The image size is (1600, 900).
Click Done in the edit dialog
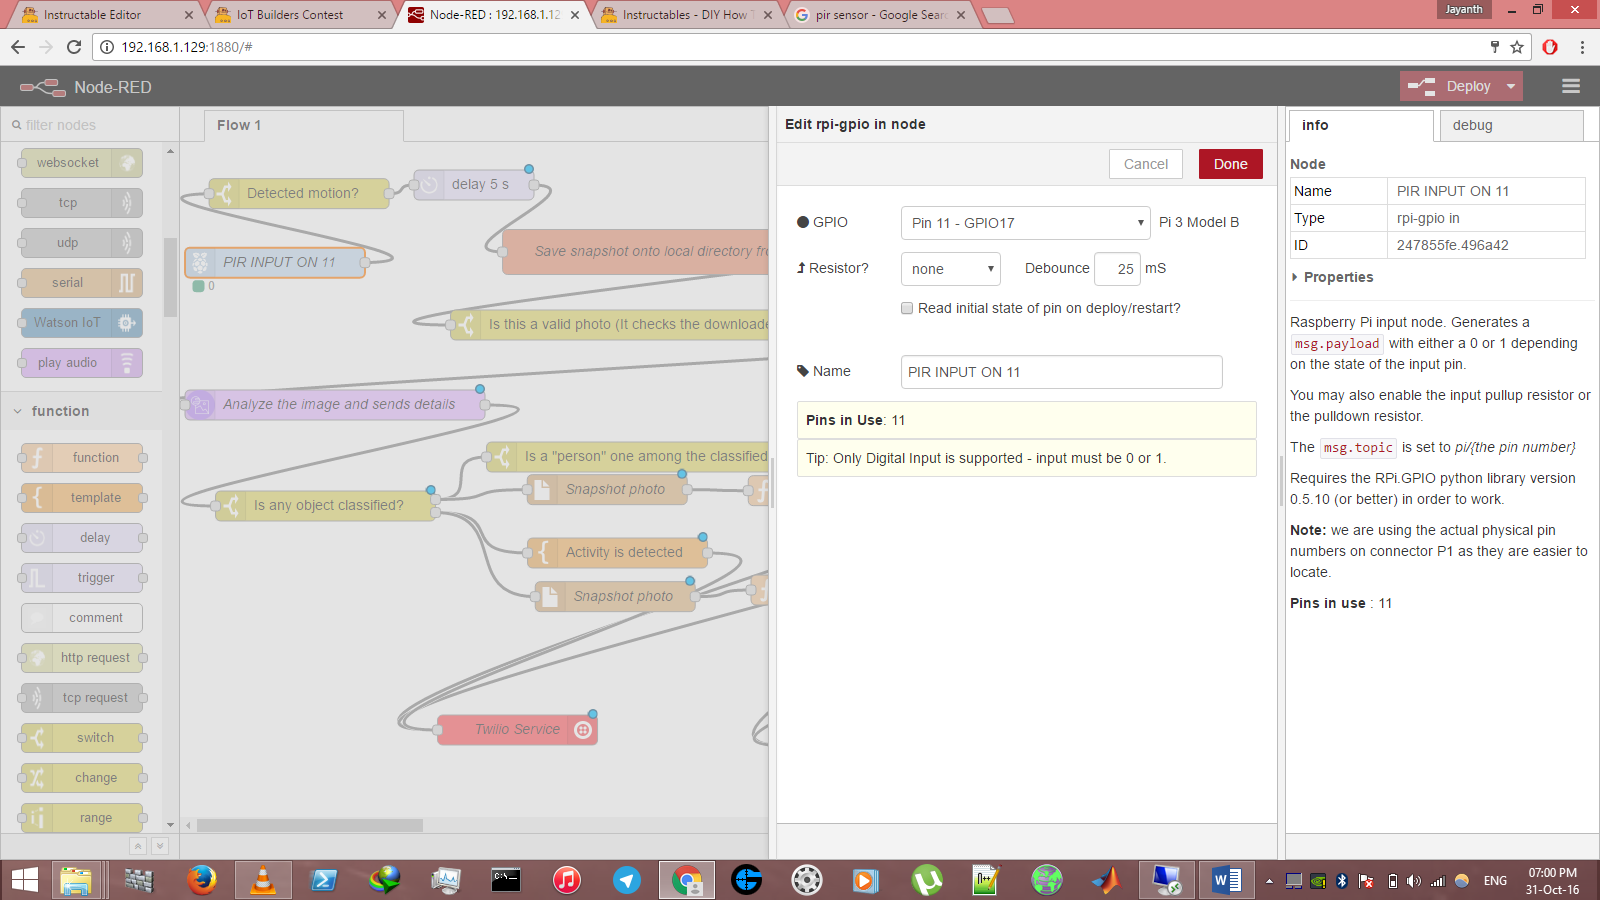[x=1230, y=164]
